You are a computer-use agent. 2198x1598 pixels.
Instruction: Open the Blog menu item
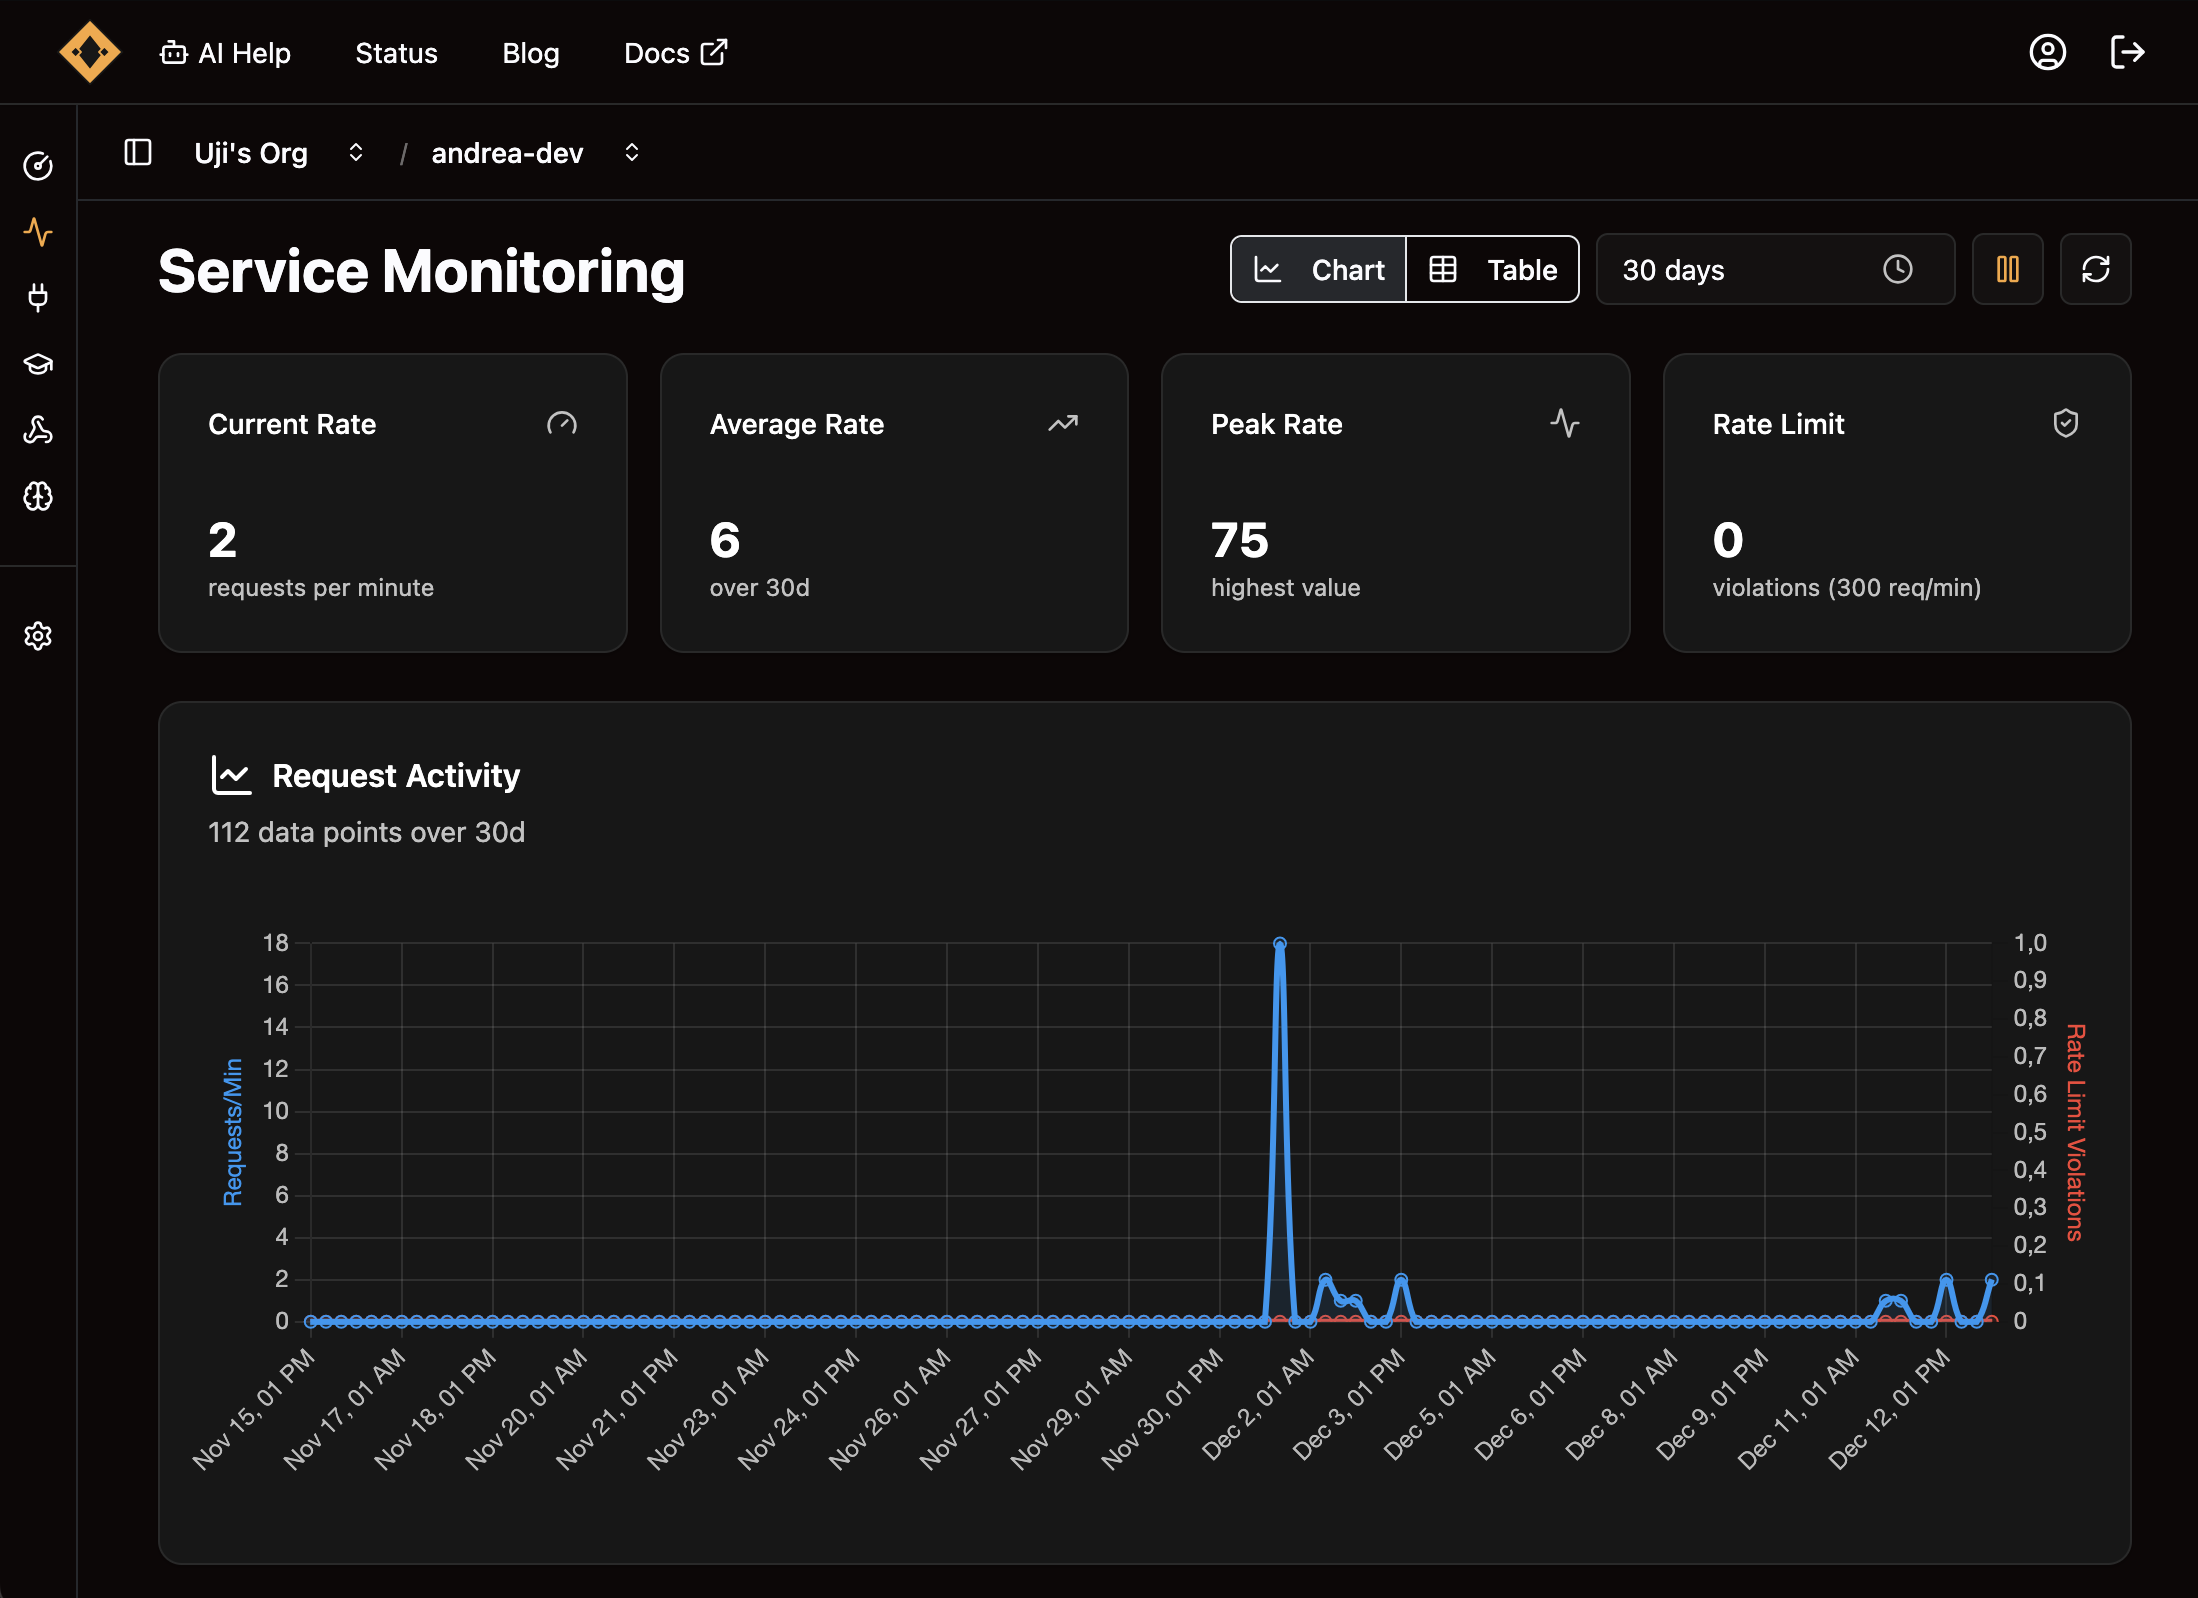(x=530, y=53)
